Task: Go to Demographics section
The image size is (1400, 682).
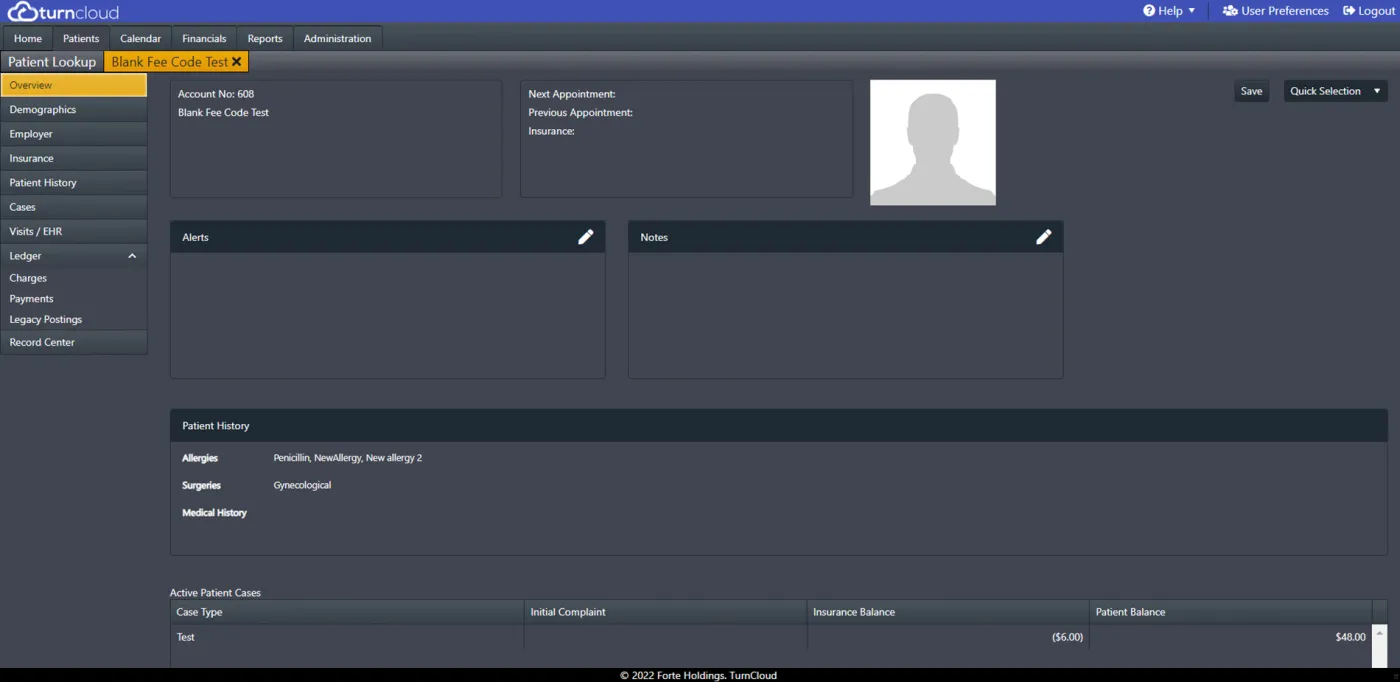Action: point(74,110)
